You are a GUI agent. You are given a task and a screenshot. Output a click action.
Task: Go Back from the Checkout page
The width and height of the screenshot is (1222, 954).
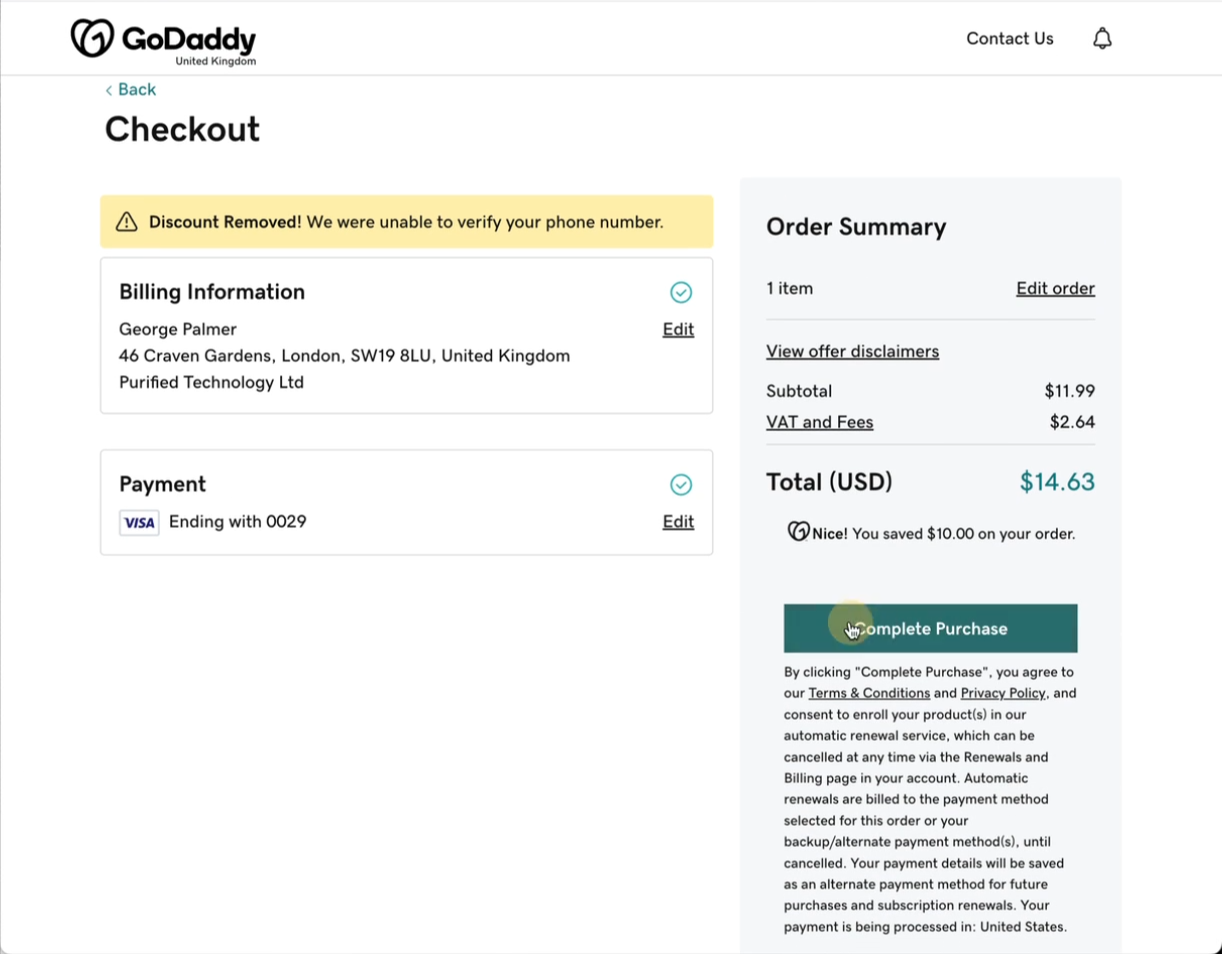coord(136,90)
